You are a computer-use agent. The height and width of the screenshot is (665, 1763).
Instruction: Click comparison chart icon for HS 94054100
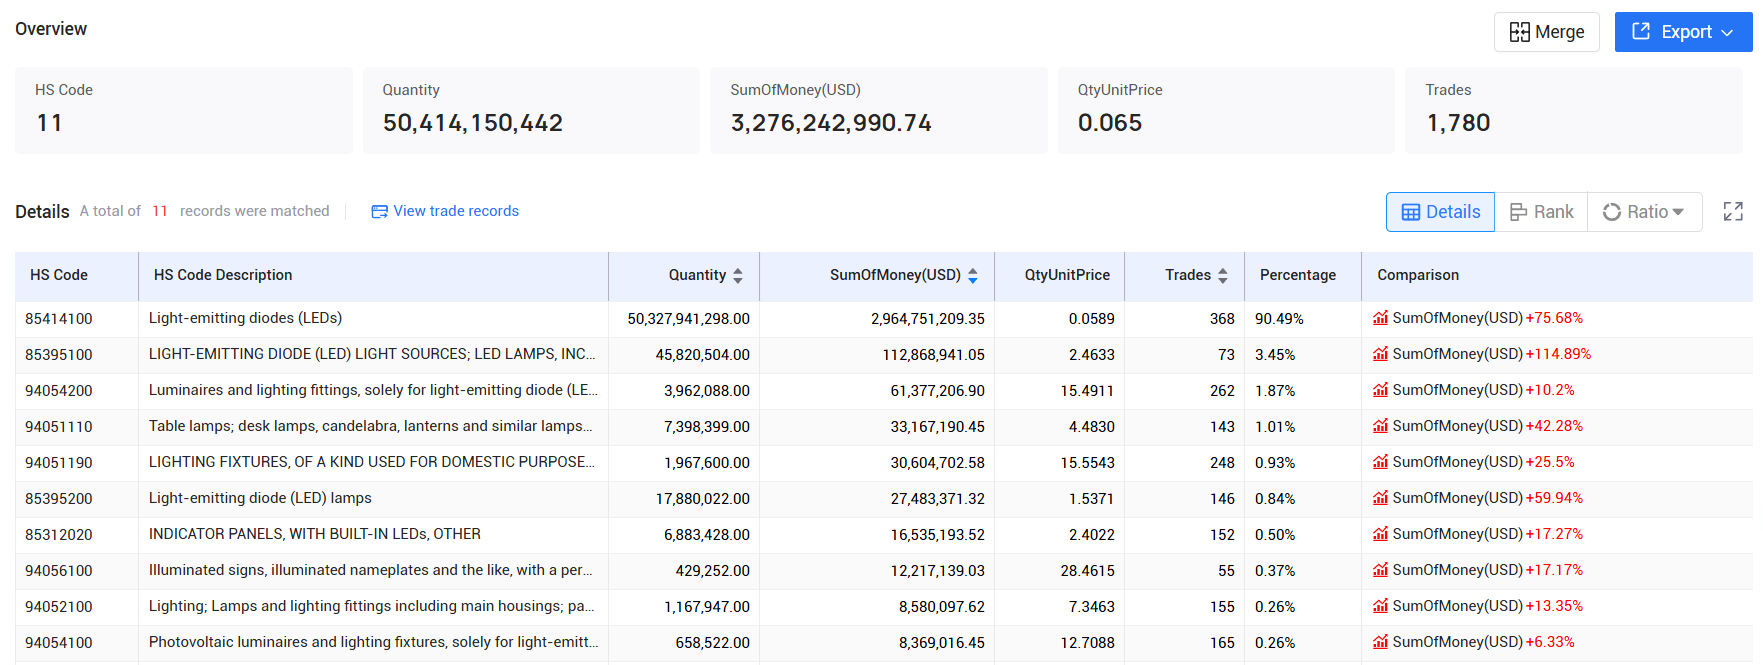point(1380,642)
